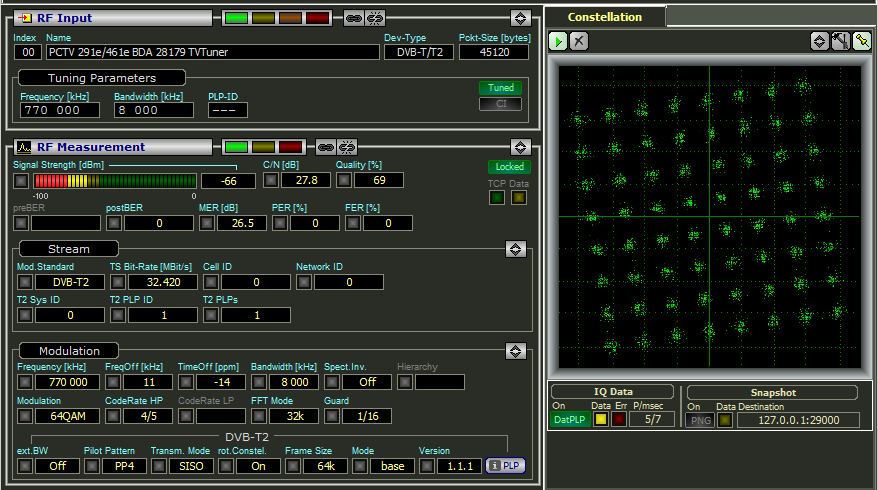Click the yellow pin icon in Constellation panel
This screenshot has width=878, height=490.
pyautogui.click(x=861, y=41)
